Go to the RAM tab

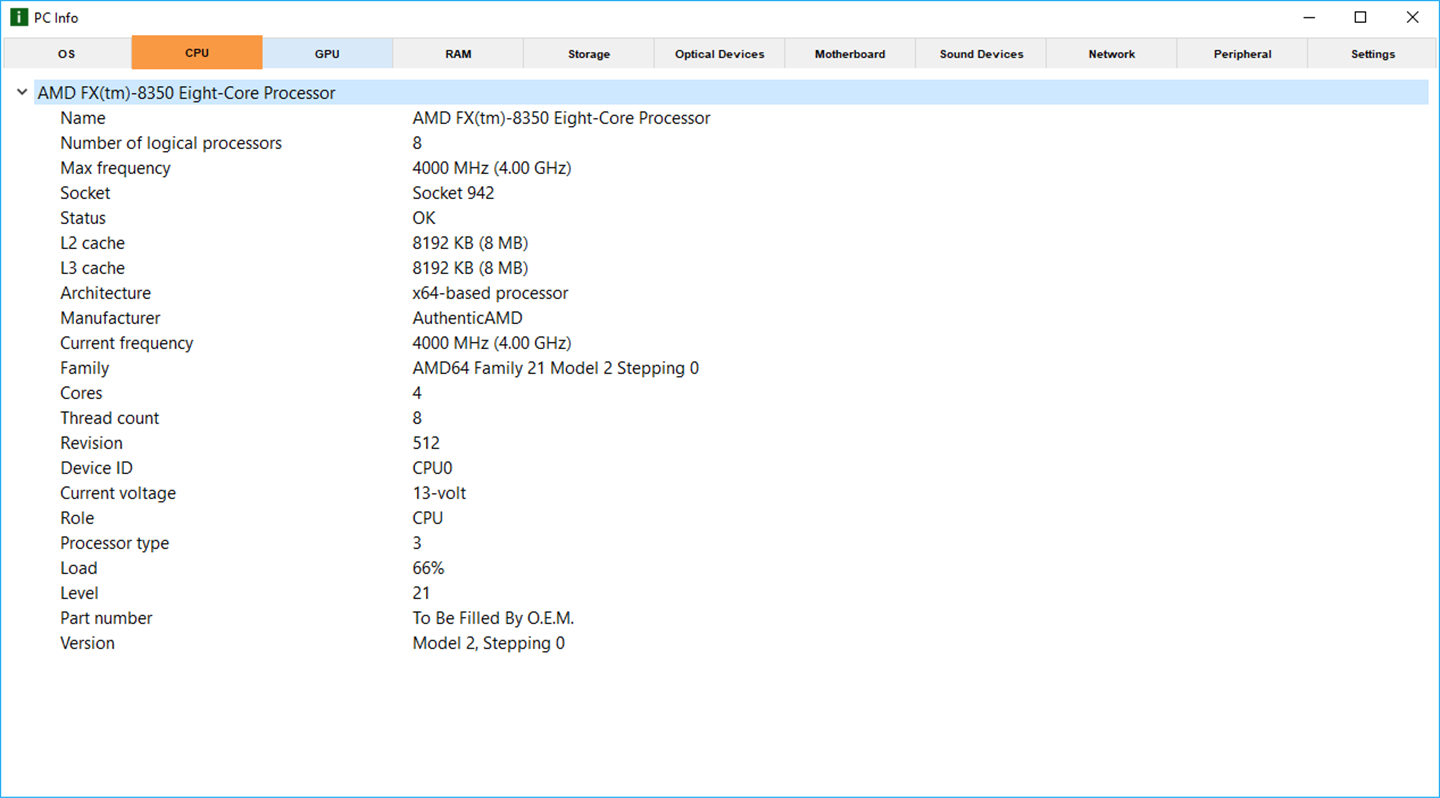[x=458, y=54]
